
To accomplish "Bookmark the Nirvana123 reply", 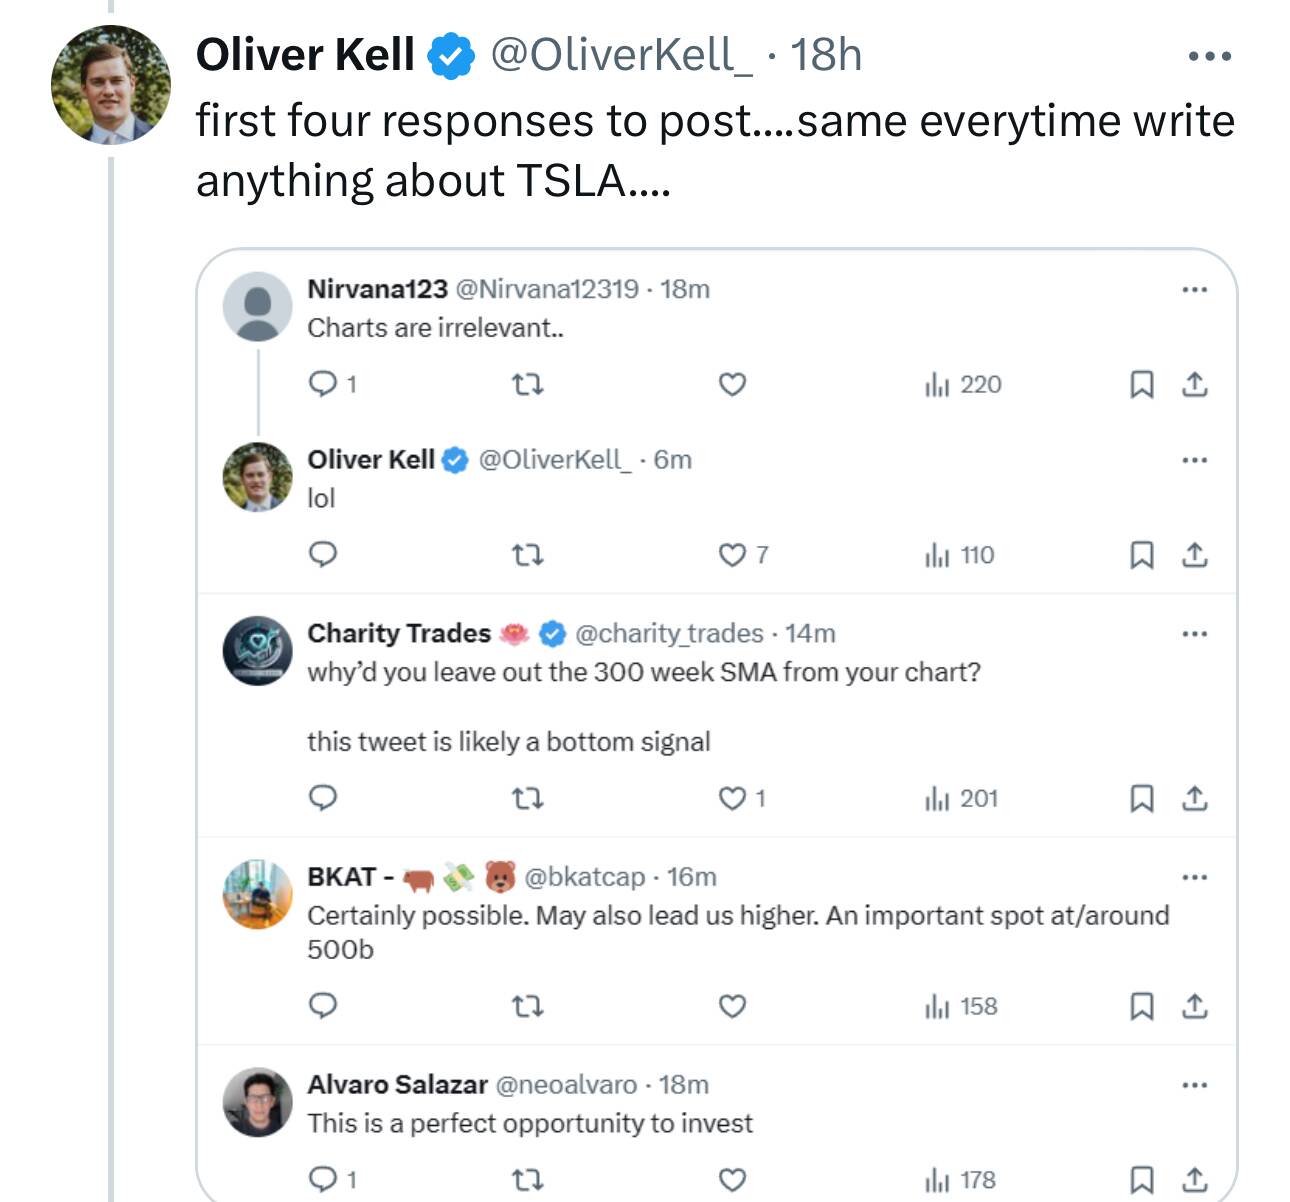I will tap(1141, 384).
